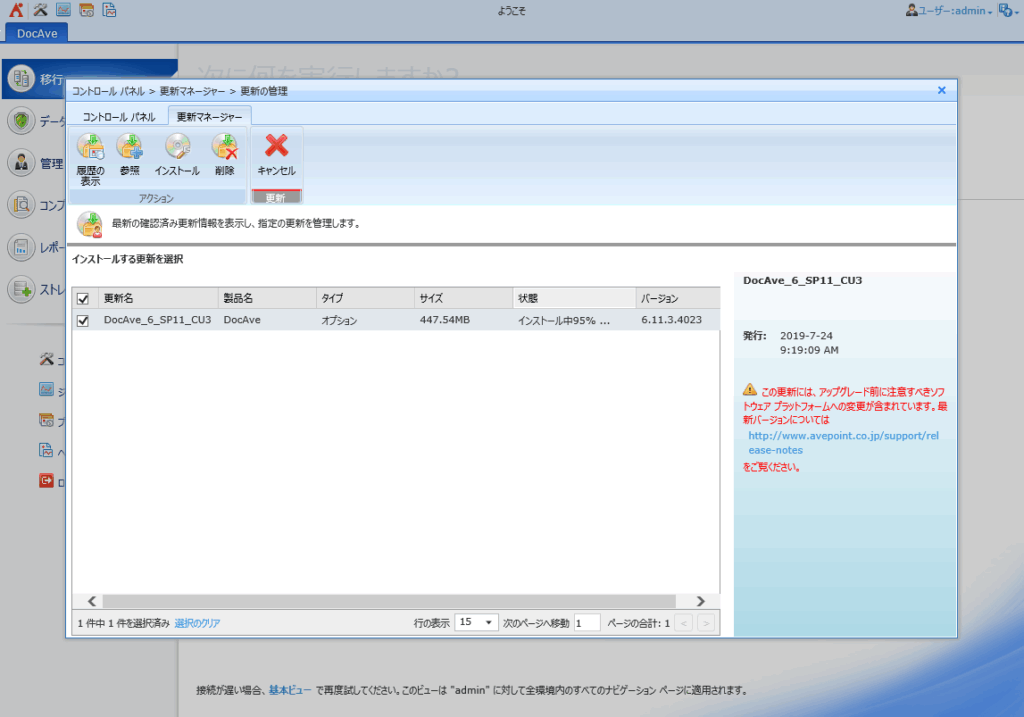The width and height of the screenshot is (1024, 717).
Task: Click the DocAve_6_SP11_CU3 update name cell
Action: [157, 320]
